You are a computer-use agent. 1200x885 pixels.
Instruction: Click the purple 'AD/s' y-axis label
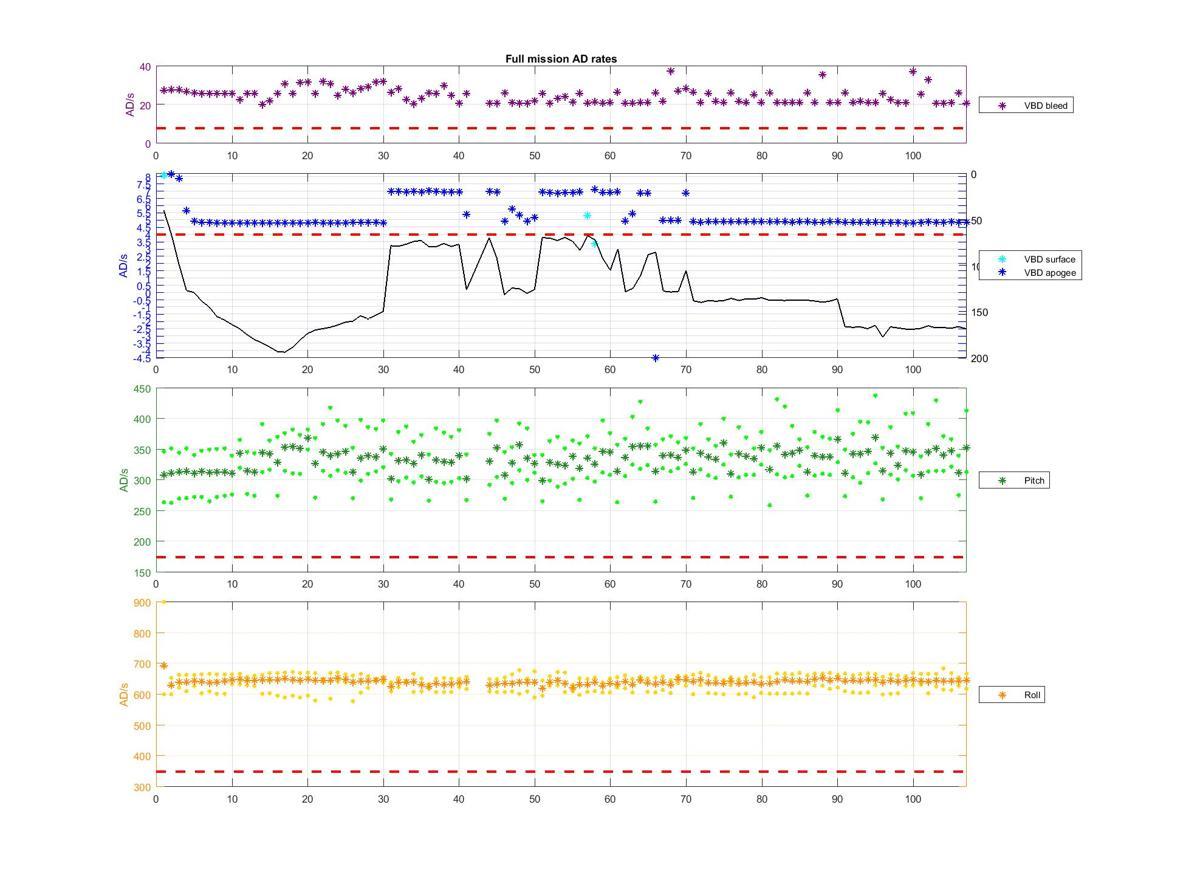pos(129,105)
